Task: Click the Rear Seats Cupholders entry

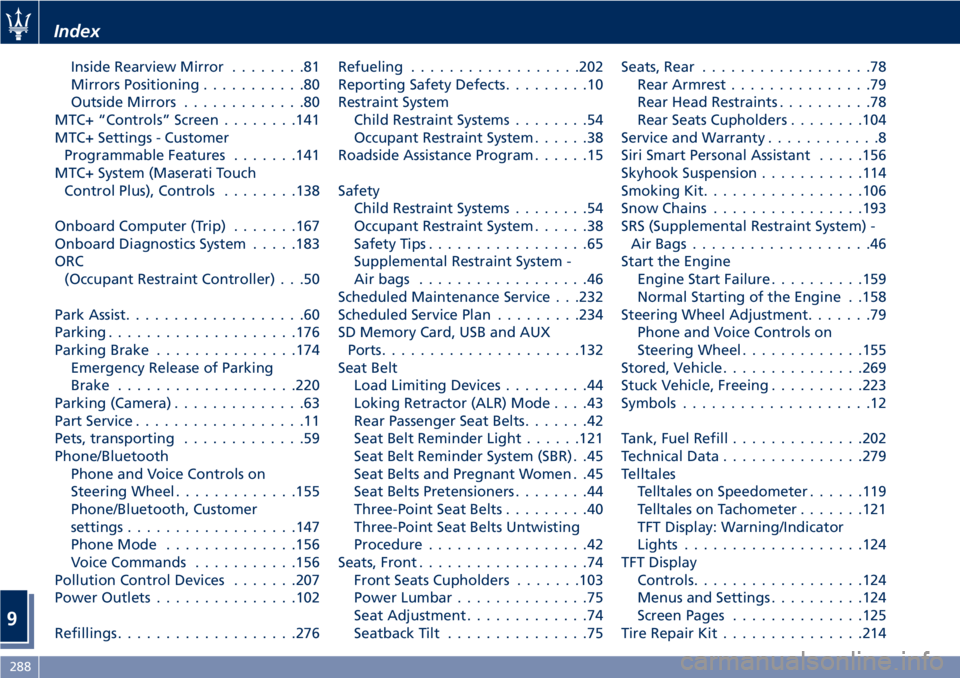Action: [x=762, y=120]
